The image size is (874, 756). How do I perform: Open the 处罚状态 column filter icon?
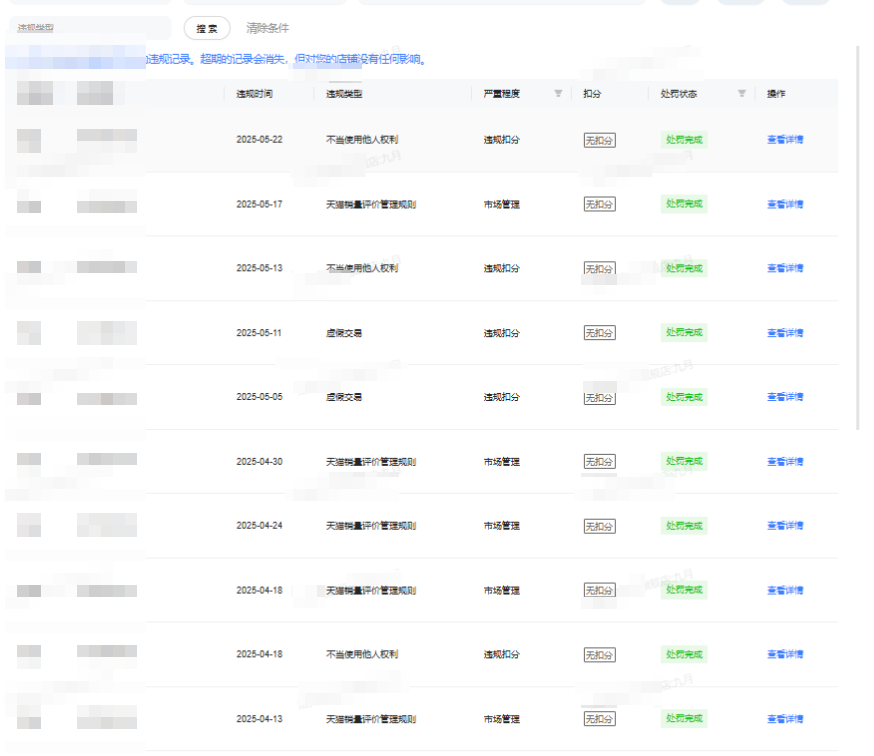coord(742,94)
